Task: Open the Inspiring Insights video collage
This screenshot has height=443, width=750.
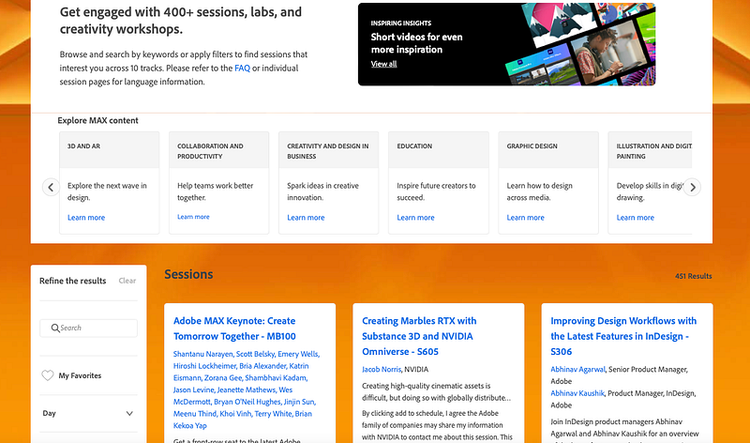Action: pyautogui.click(x=581, y=44)
